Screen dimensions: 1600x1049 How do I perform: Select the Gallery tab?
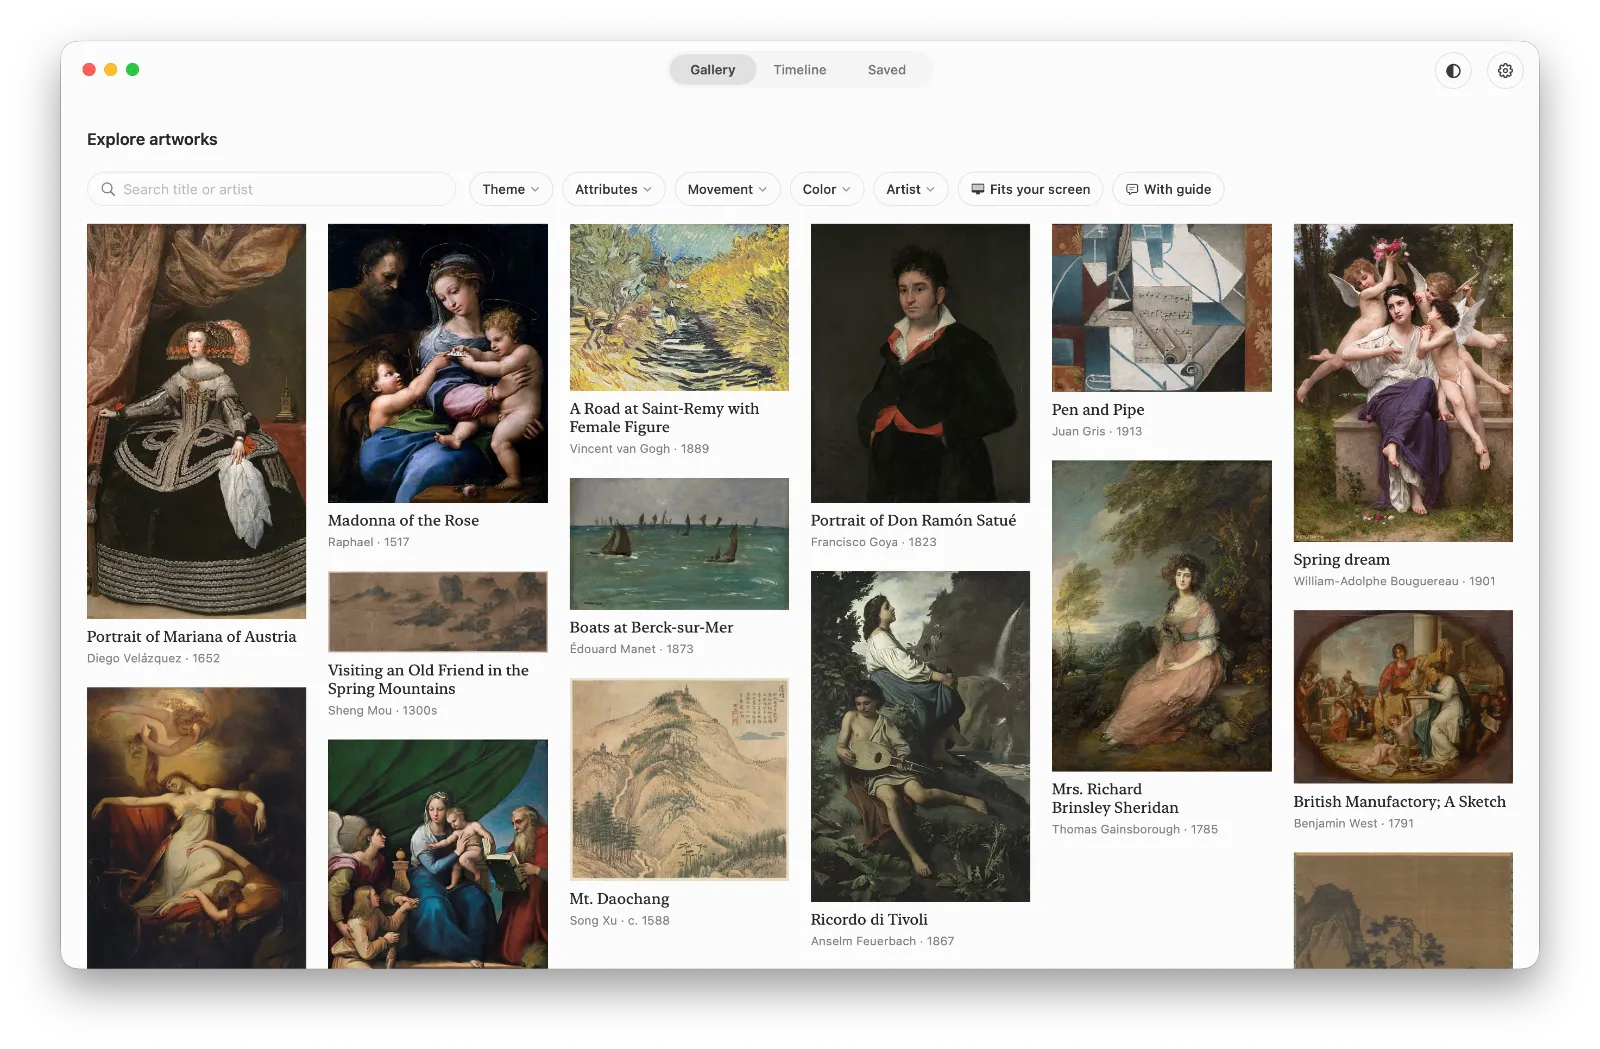click(712, 70)
